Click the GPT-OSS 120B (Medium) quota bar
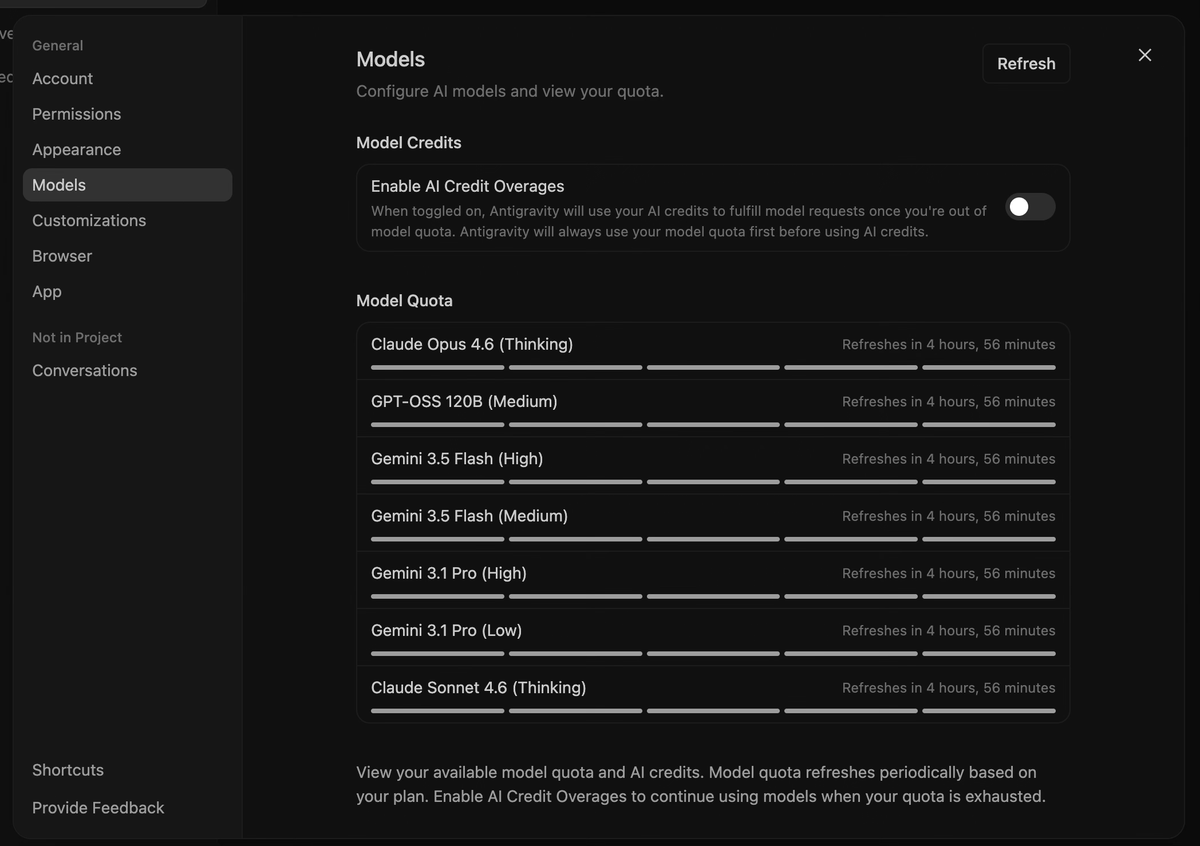 [713, 425]
